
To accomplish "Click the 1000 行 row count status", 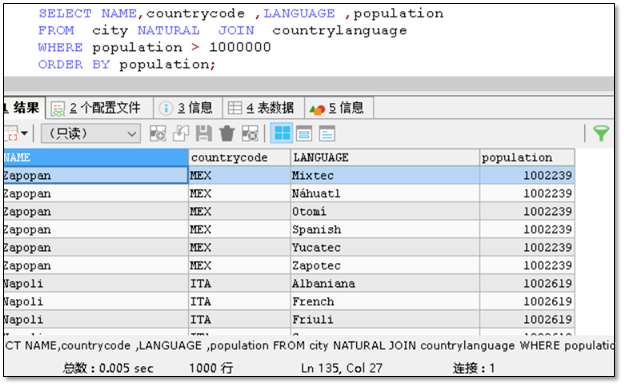I will (211, 368).
